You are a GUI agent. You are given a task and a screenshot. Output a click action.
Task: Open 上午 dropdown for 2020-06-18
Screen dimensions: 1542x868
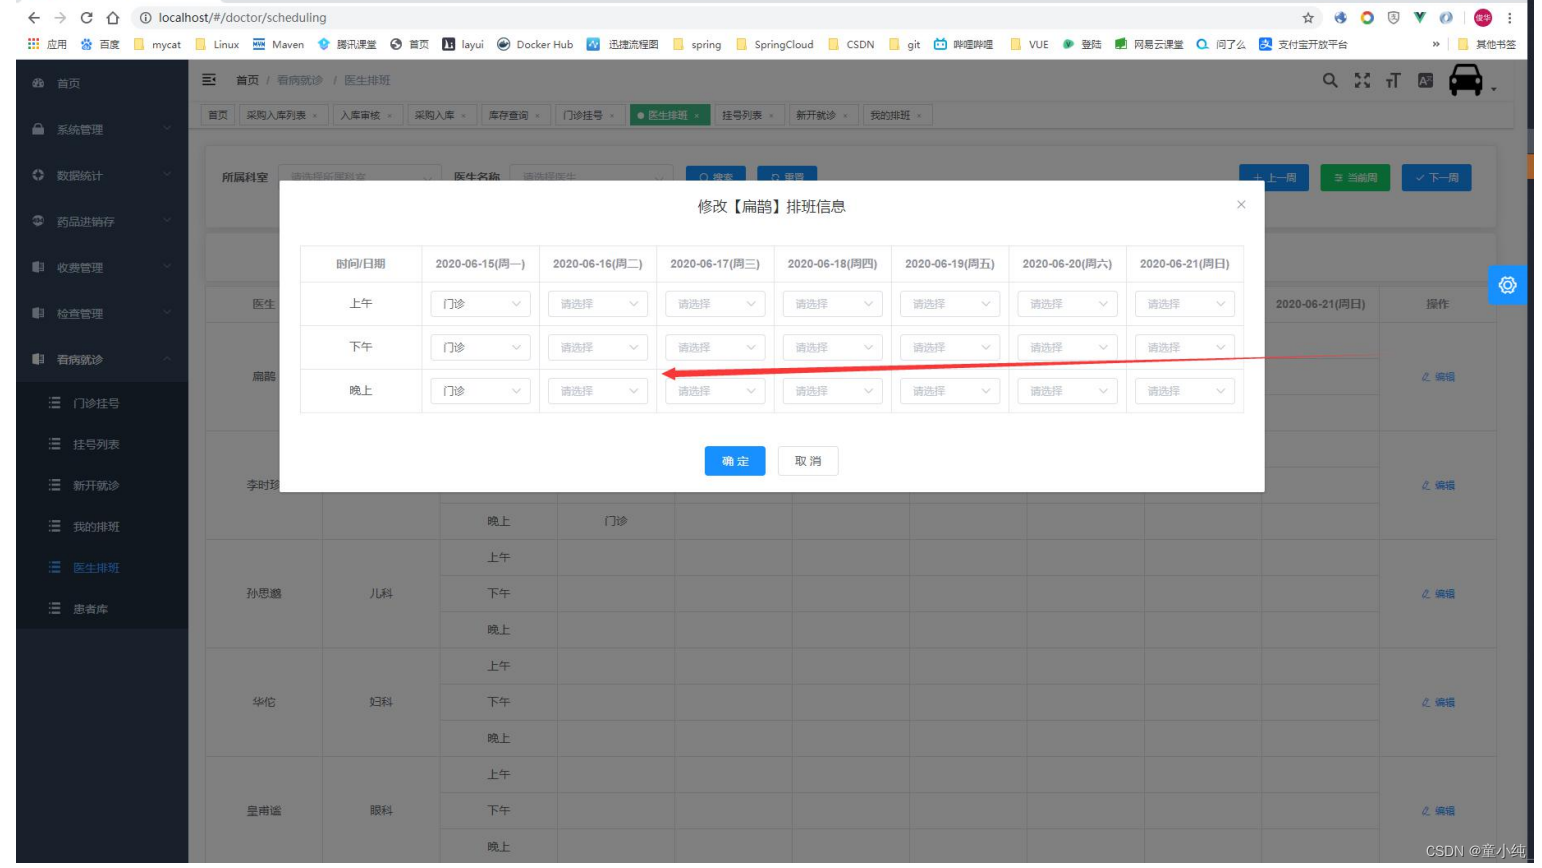[833, 304]
